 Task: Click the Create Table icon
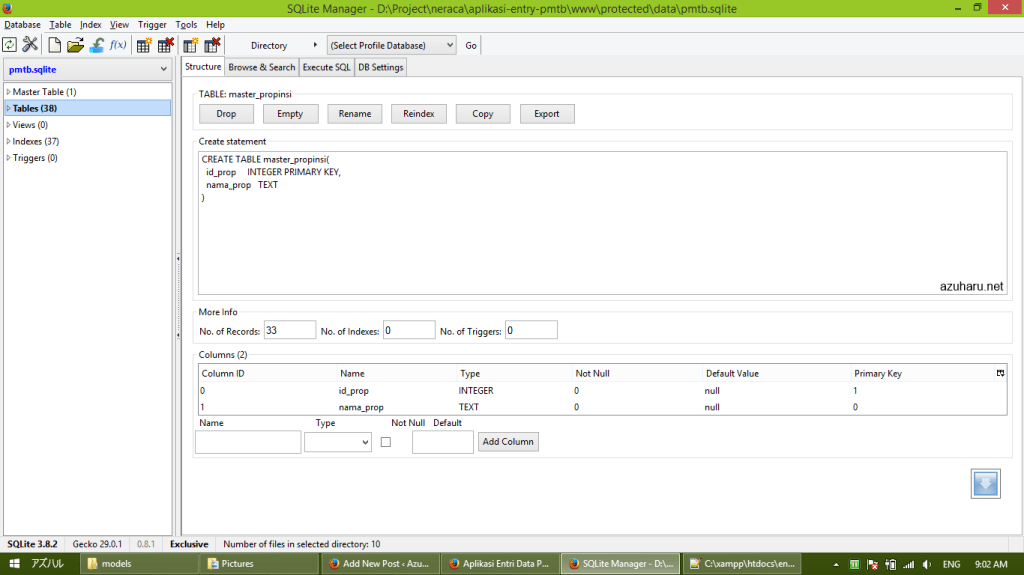tap(144, 45)
